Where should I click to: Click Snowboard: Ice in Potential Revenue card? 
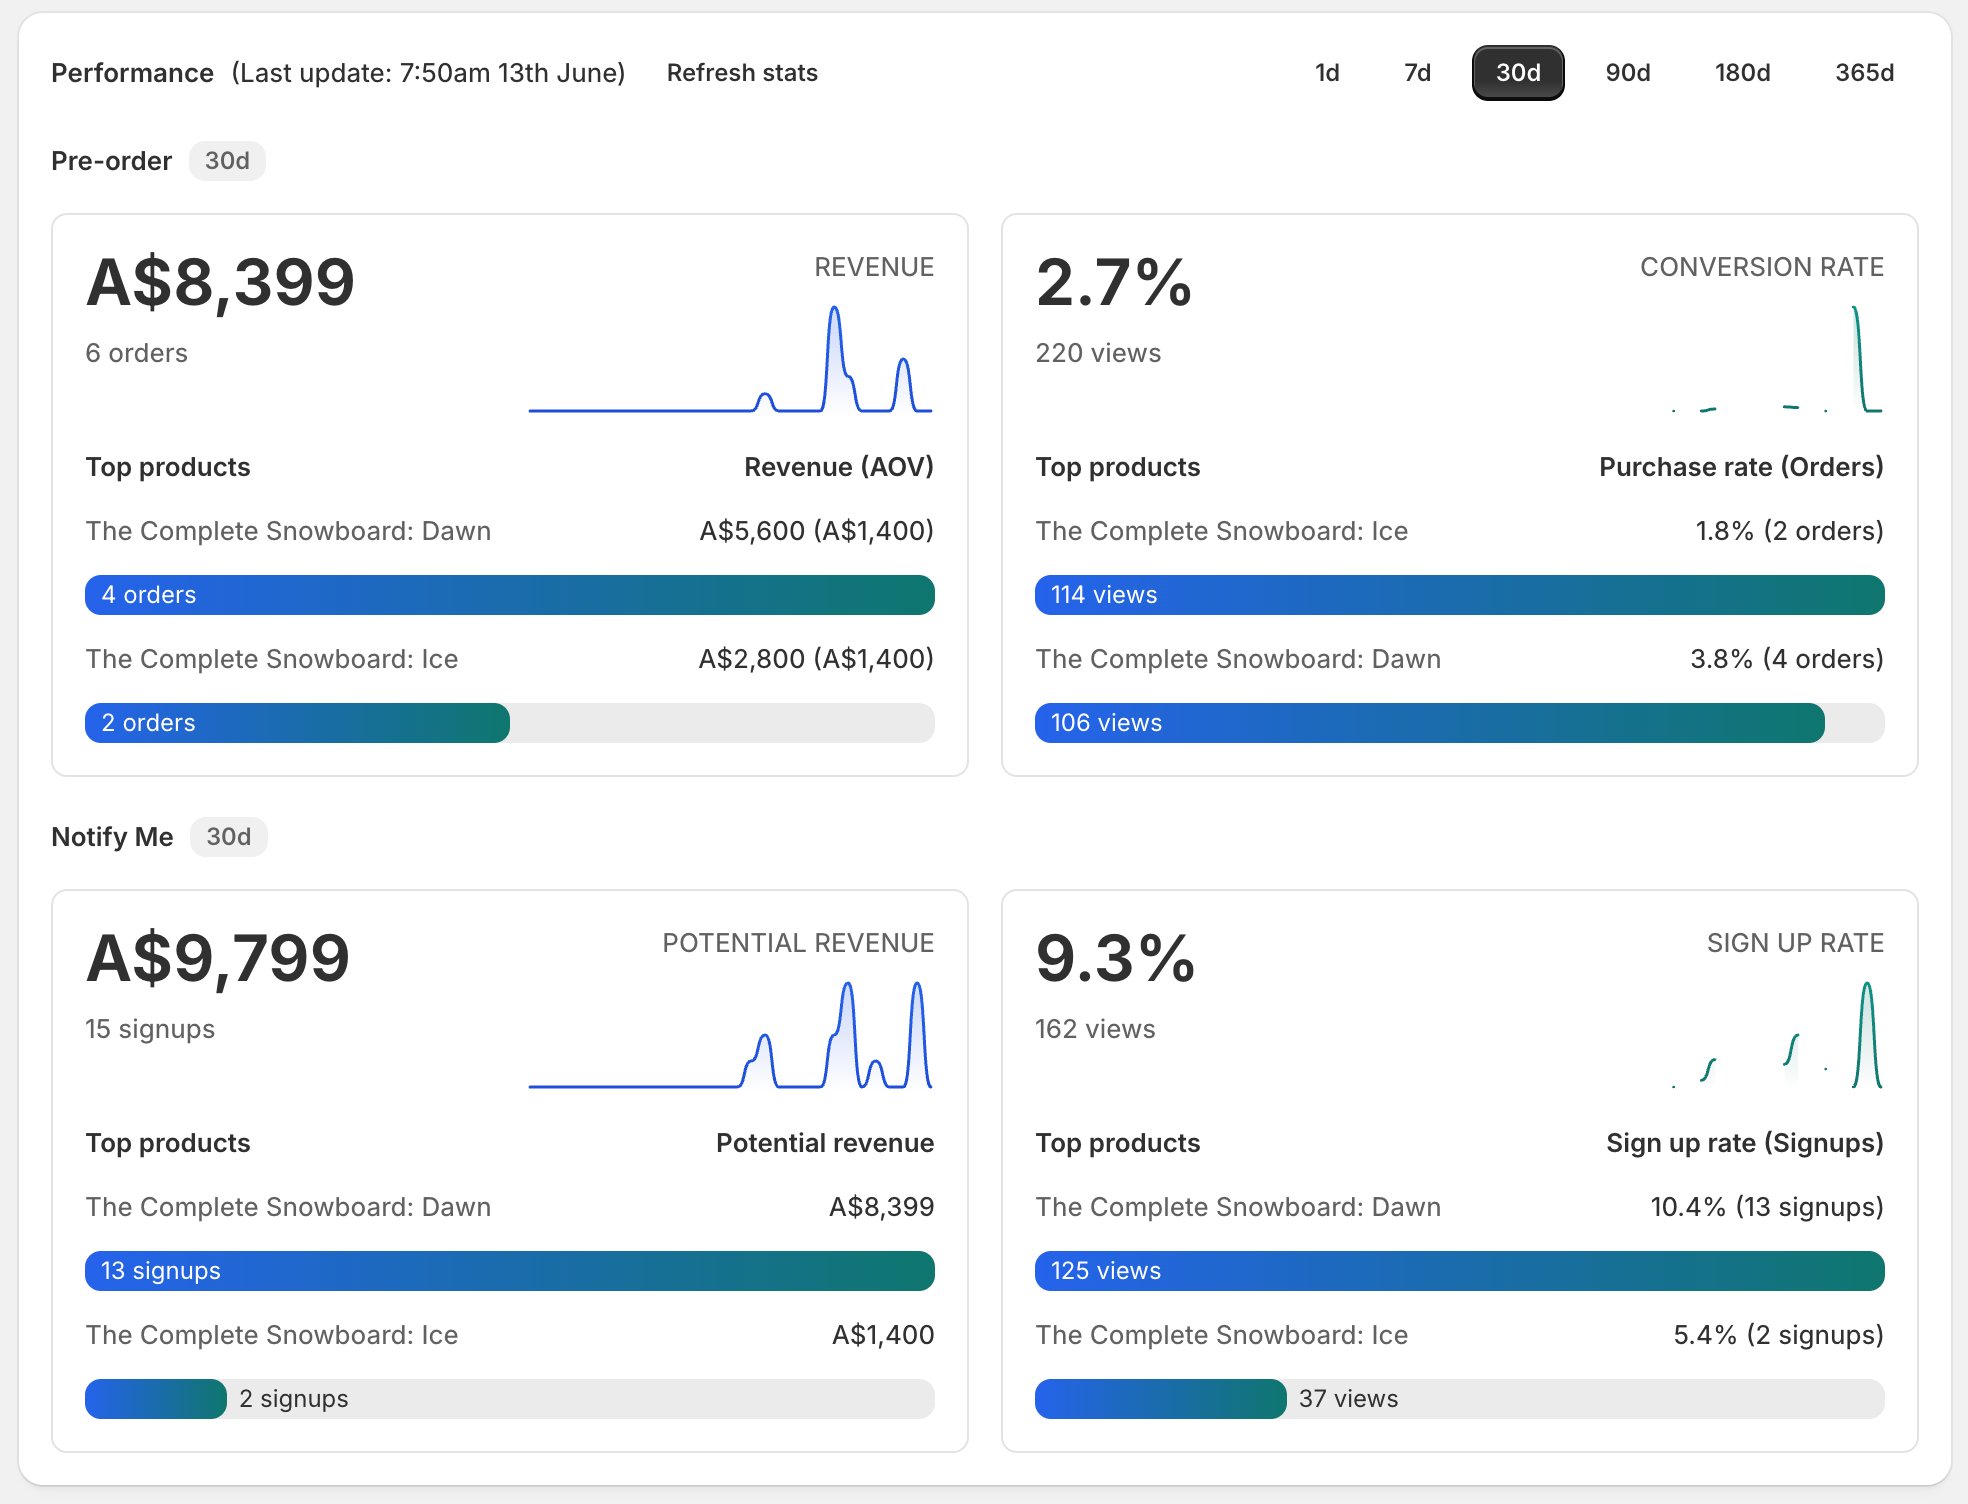(x=271, y=1335)
